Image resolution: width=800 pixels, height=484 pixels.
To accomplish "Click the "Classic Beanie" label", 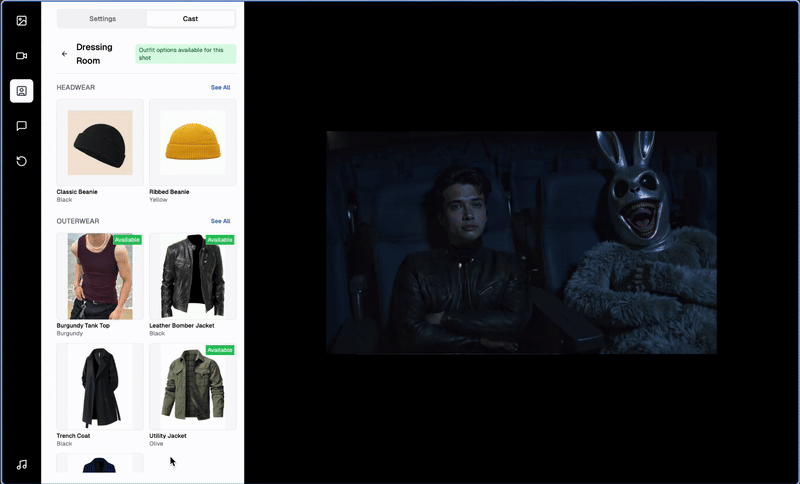I will (x=77, y=192).
